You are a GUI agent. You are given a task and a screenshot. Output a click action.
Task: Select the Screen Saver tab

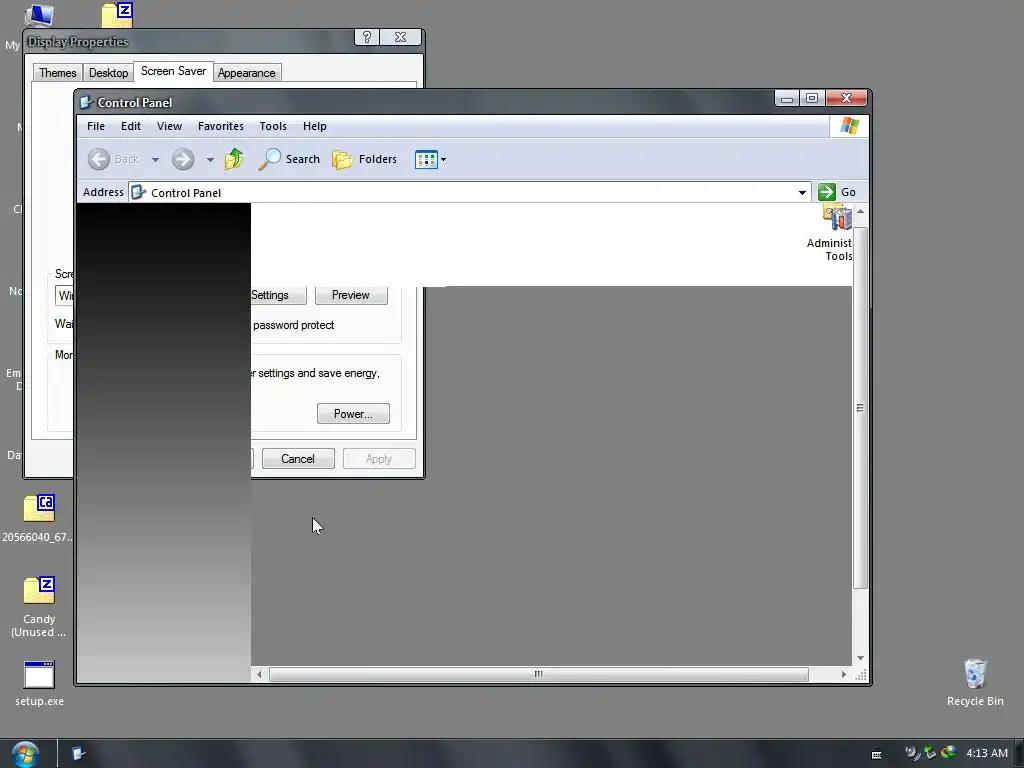point(173,71)
